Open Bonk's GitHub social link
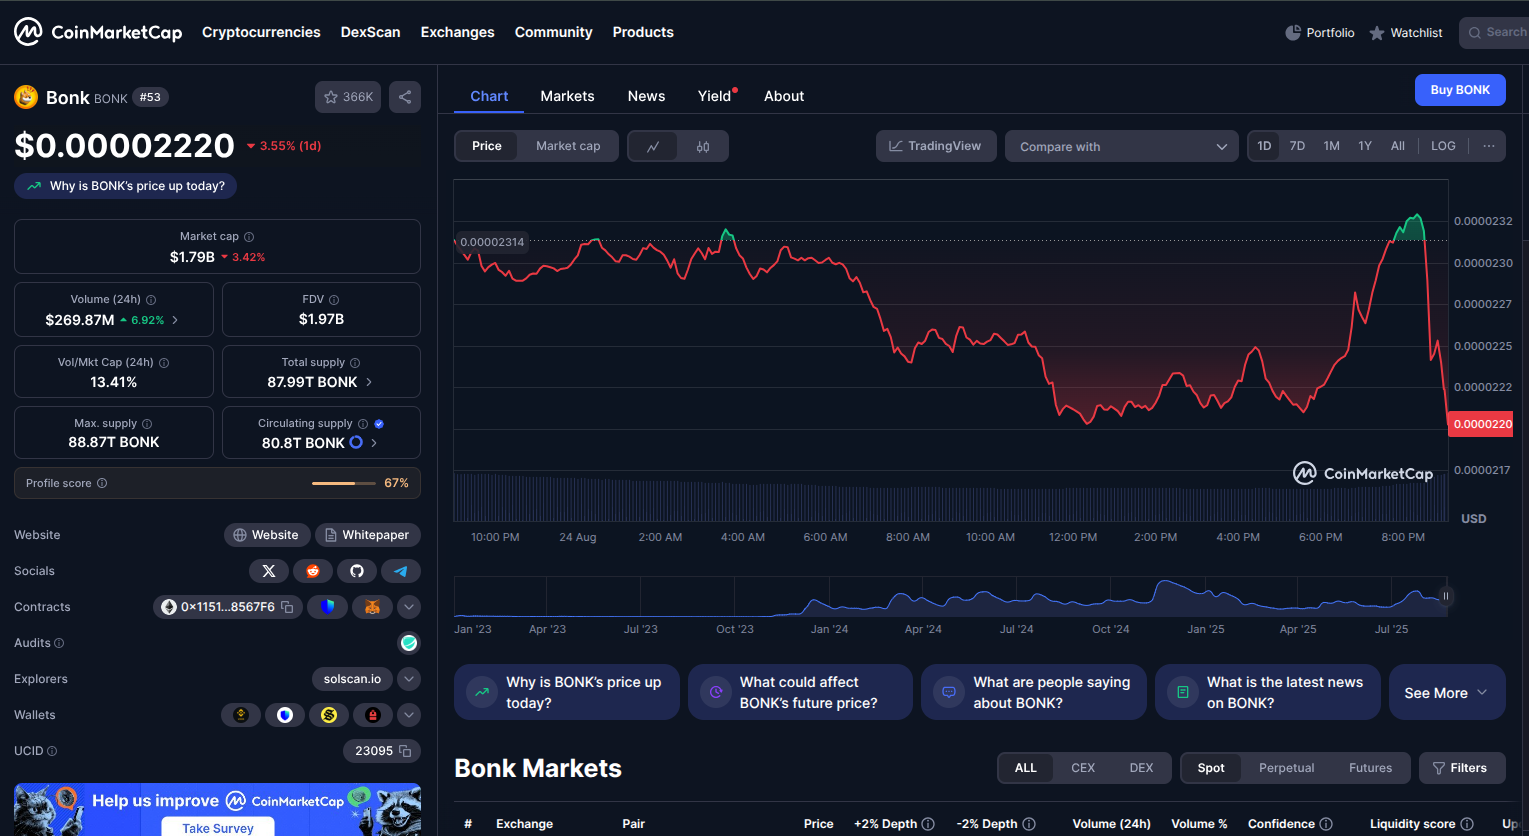This screenshot has height=836, width=1529. click(x=357, y=571)
